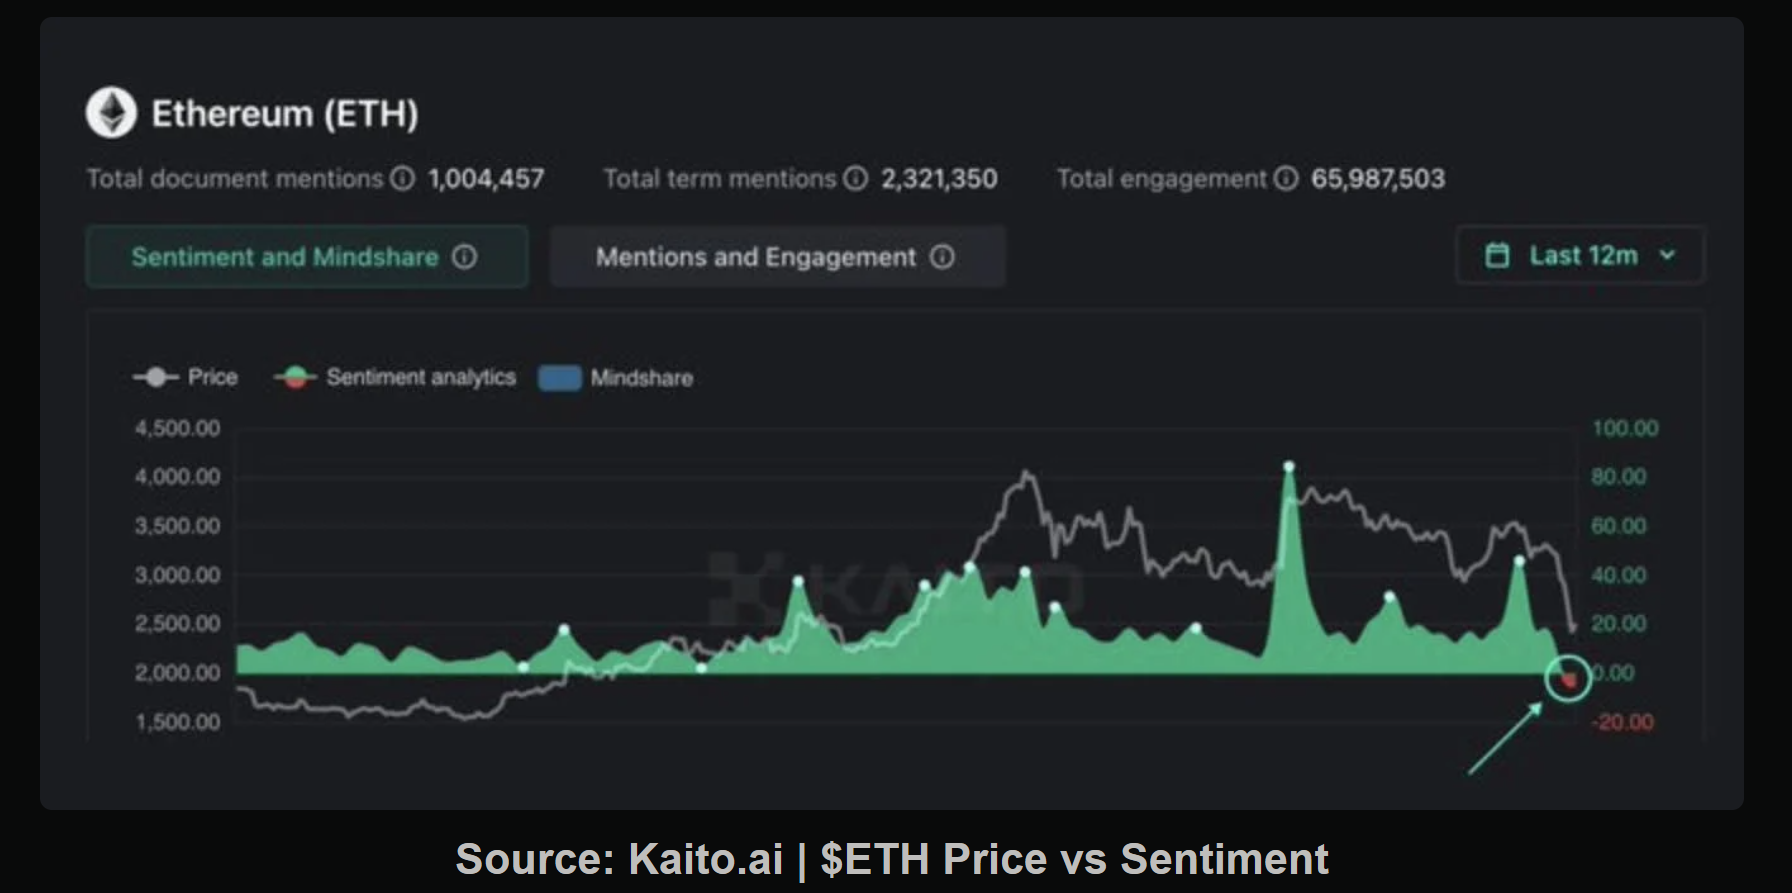This screenshot has height=893, width=1792.
Task: Click the Total engagement value 65,987,503
Action: 1378,179
